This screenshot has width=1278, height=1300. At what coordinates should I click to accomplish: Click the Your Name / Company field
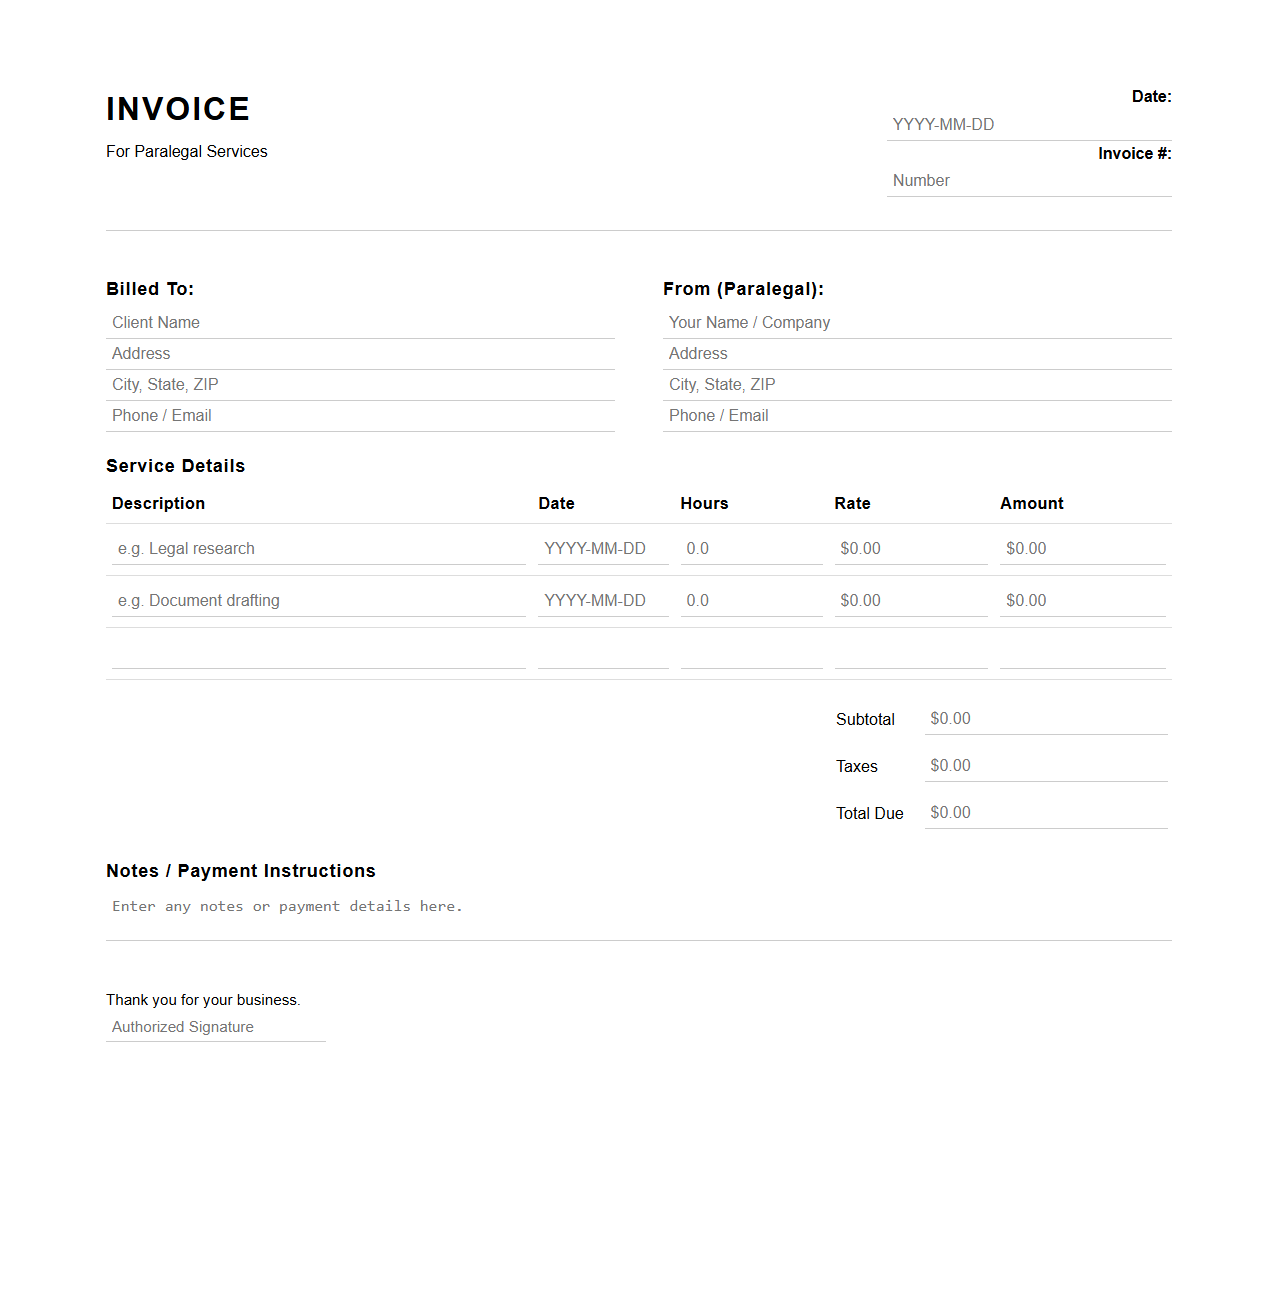tap(916, 322)
